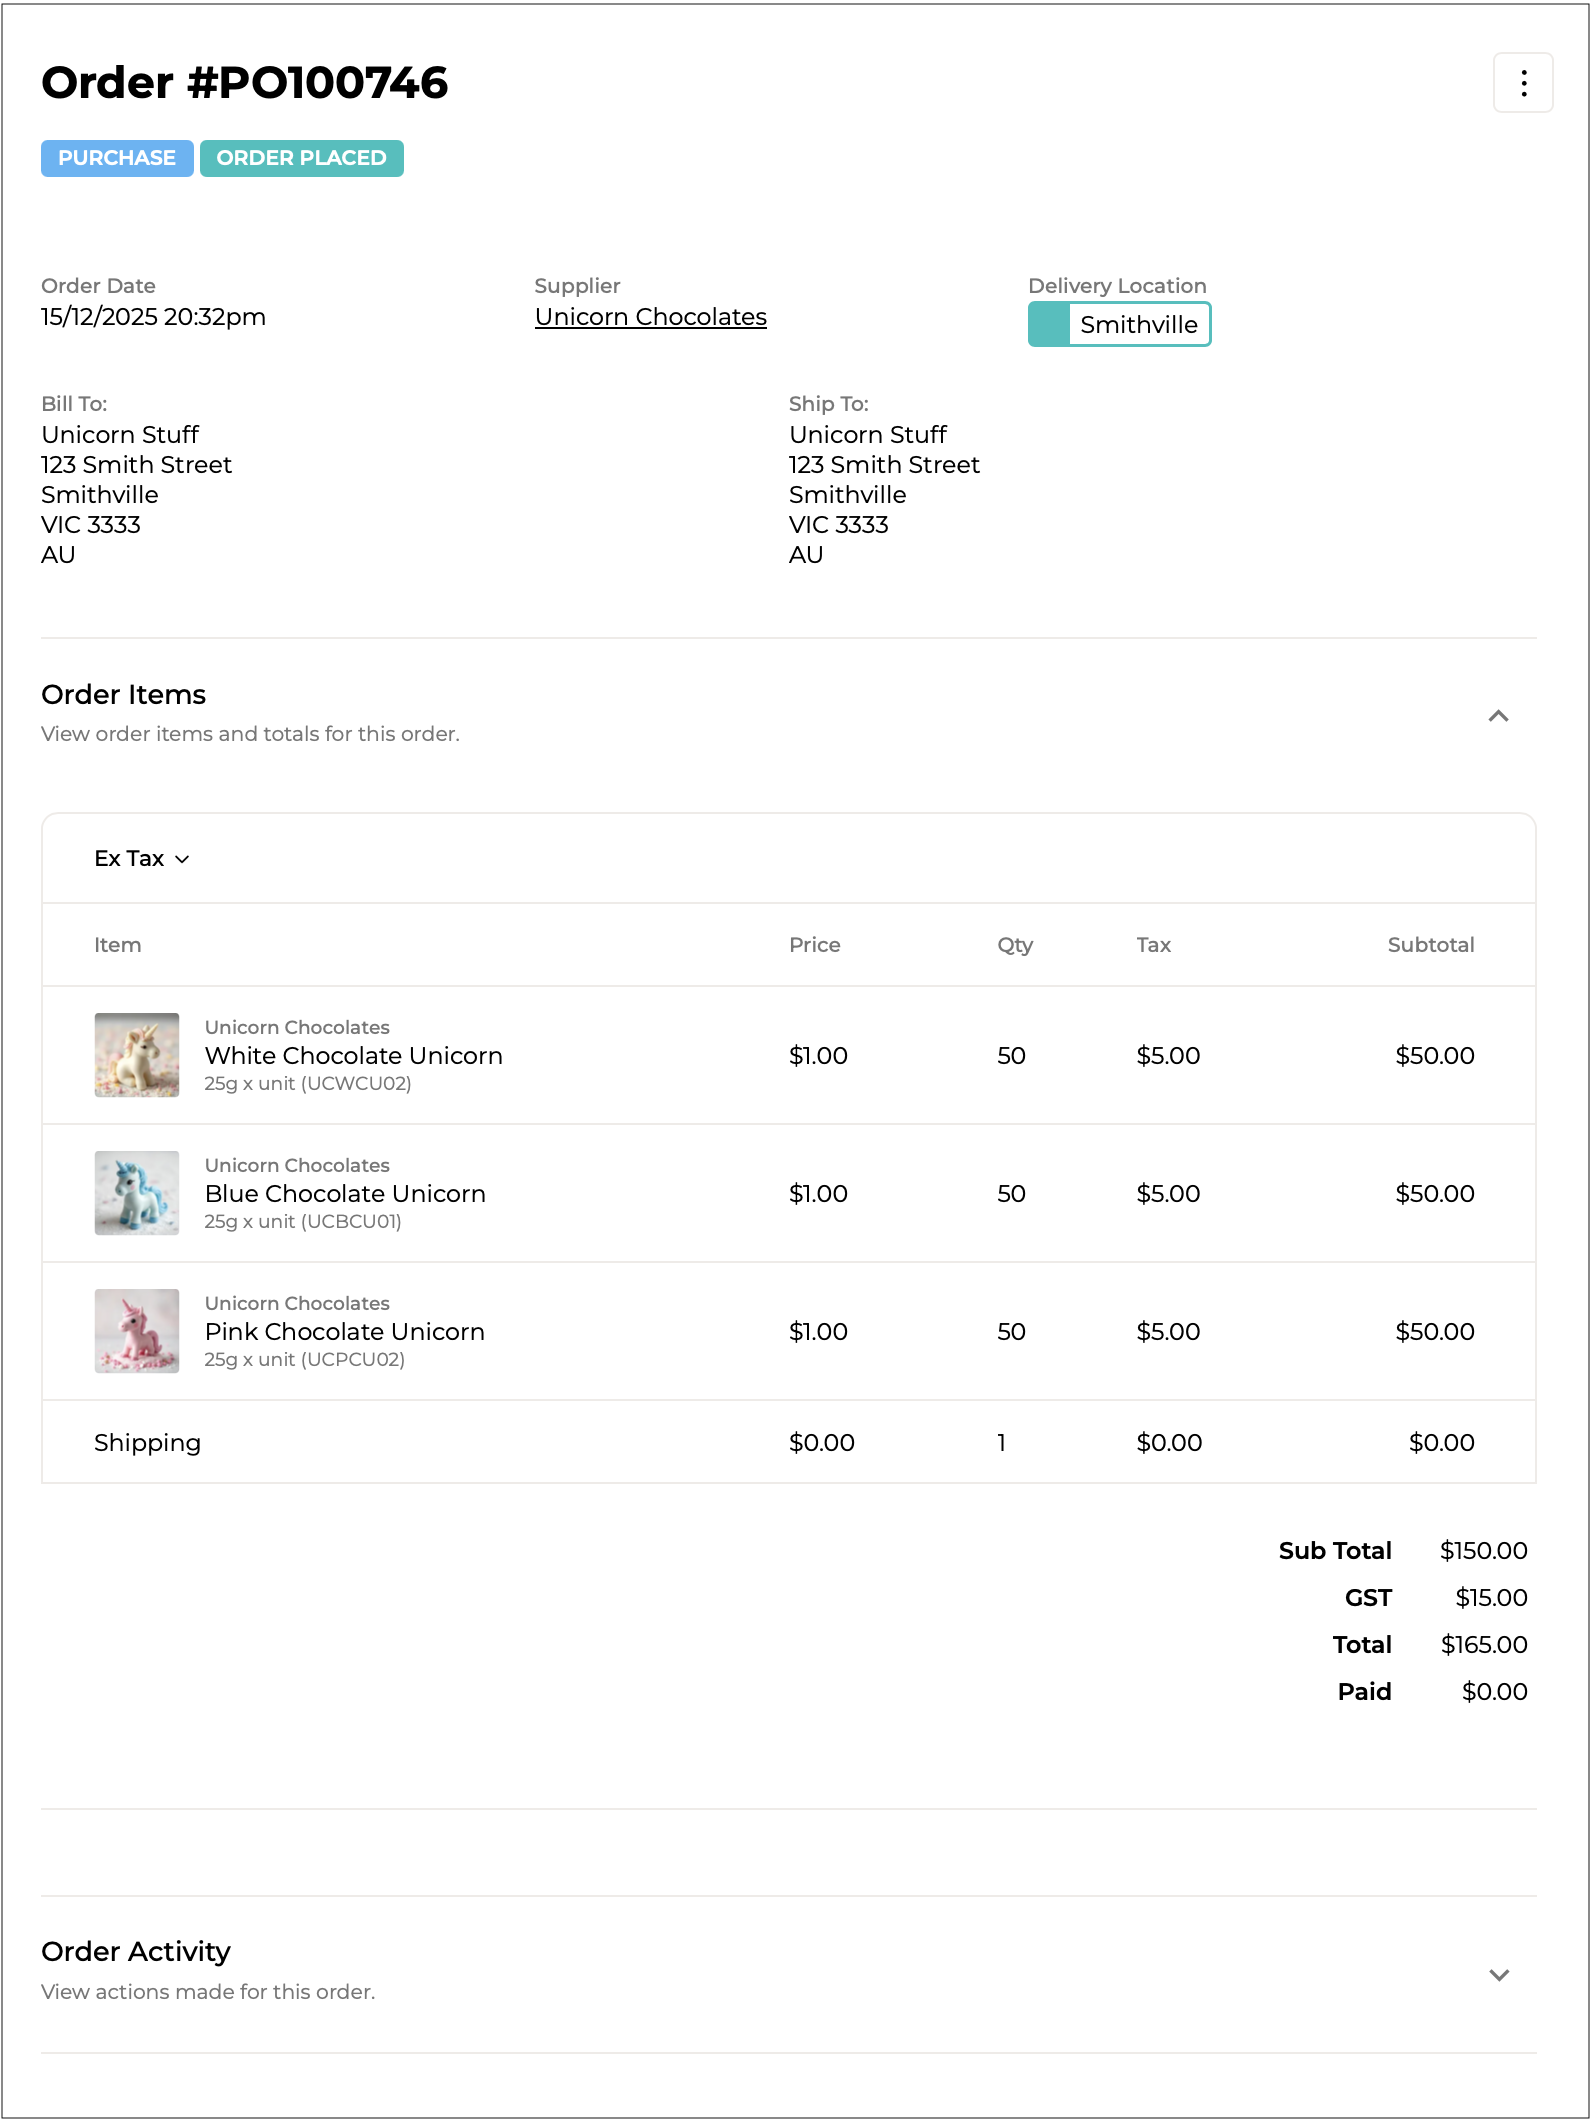Screen dimensions: 1592x2122
Task: Click the Item column header
Action: click(x=117, y=945)
